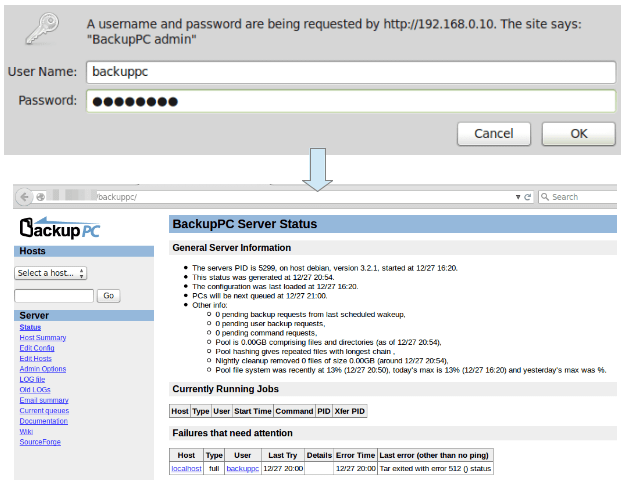Click the key icon in login dialog
Screen dimensions: 635x486
[x=43, y=28]
